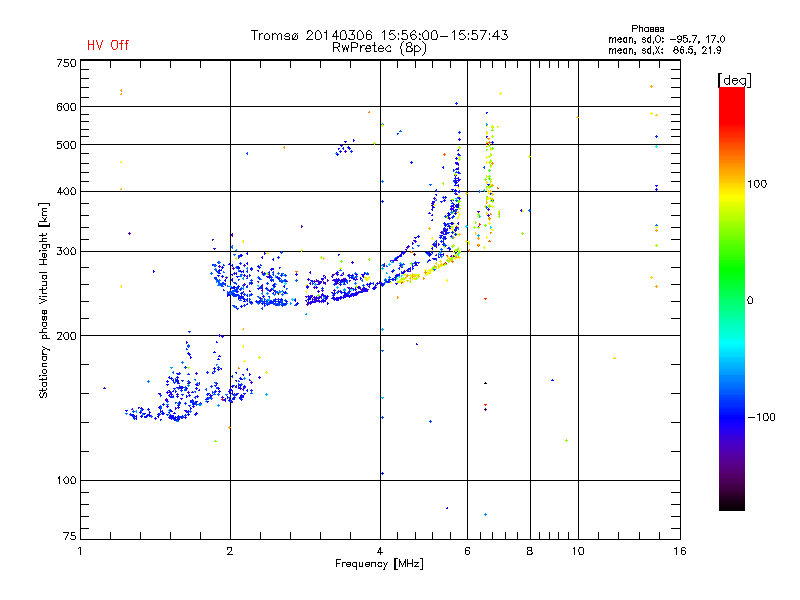This screenshot has width=800, height=600.
Task: Click y-axis tick label '750'
Action: point(66,63)
